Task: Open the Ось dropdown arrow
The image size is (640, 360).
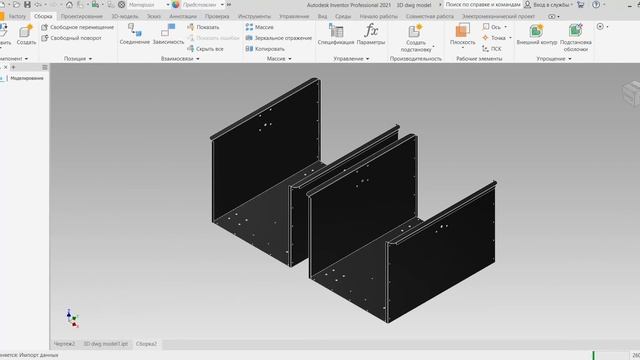Action: point(506,27)
